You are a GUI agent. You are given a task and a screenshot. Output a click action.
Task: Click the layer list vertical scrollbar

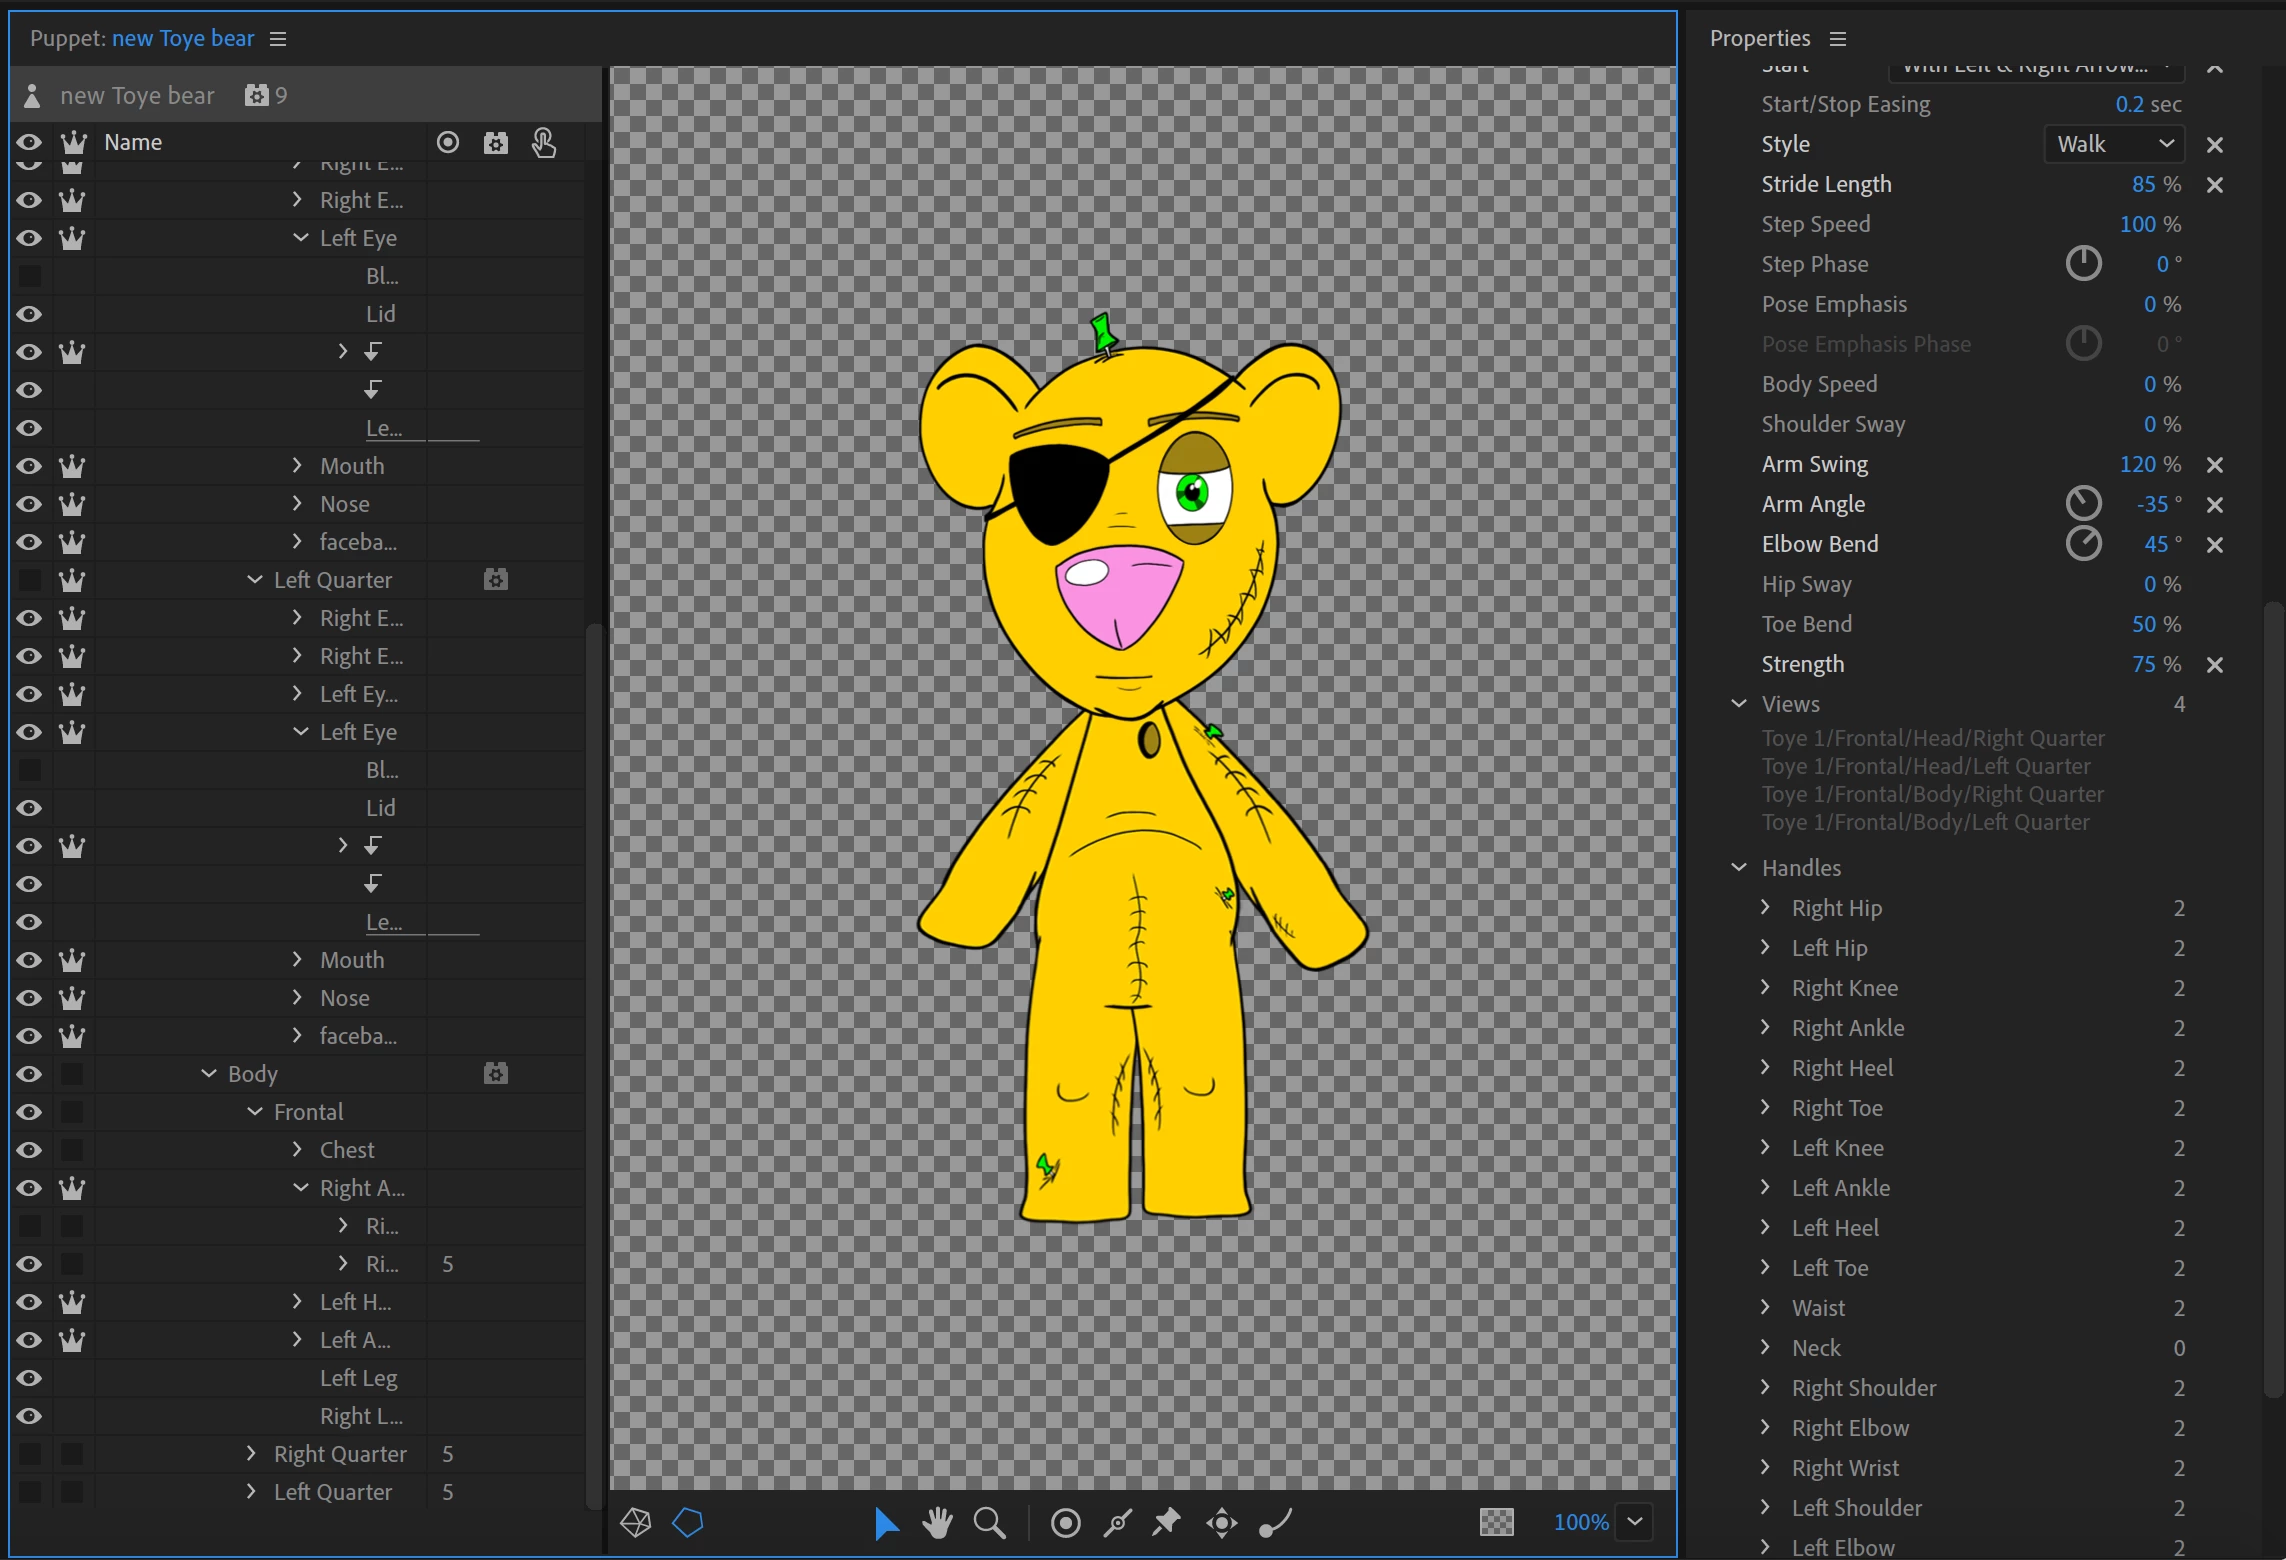(x=594, y=1065)
